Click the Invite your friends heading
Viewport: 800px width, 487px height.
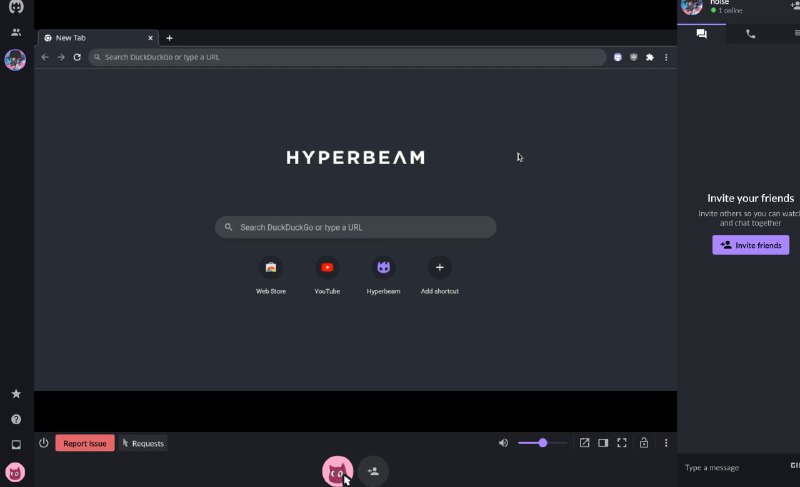tap(751, 198)
